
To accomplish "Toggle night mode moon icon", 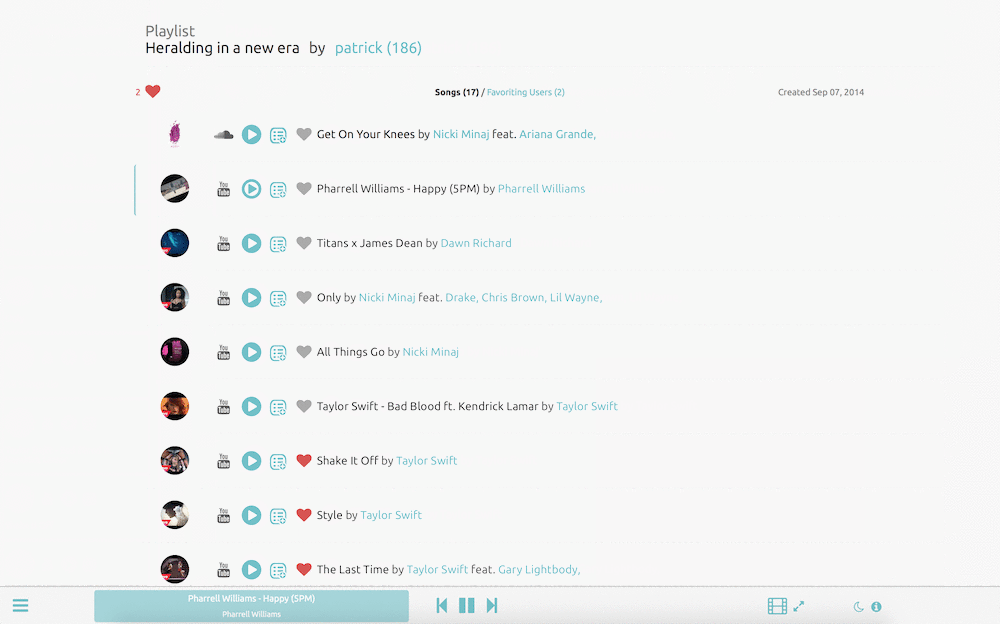I will coord(858,607).
